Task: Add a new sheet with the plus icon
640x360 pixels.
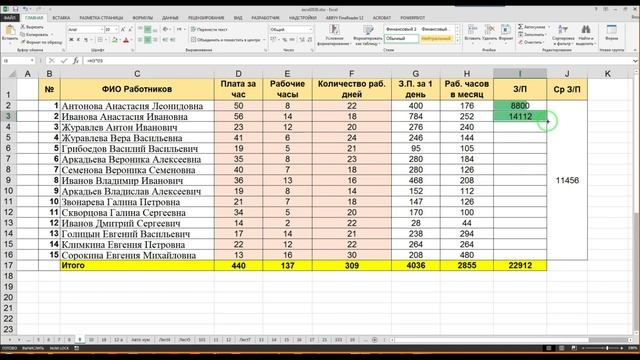Action: pyautogui.click(x=374, y=340)
